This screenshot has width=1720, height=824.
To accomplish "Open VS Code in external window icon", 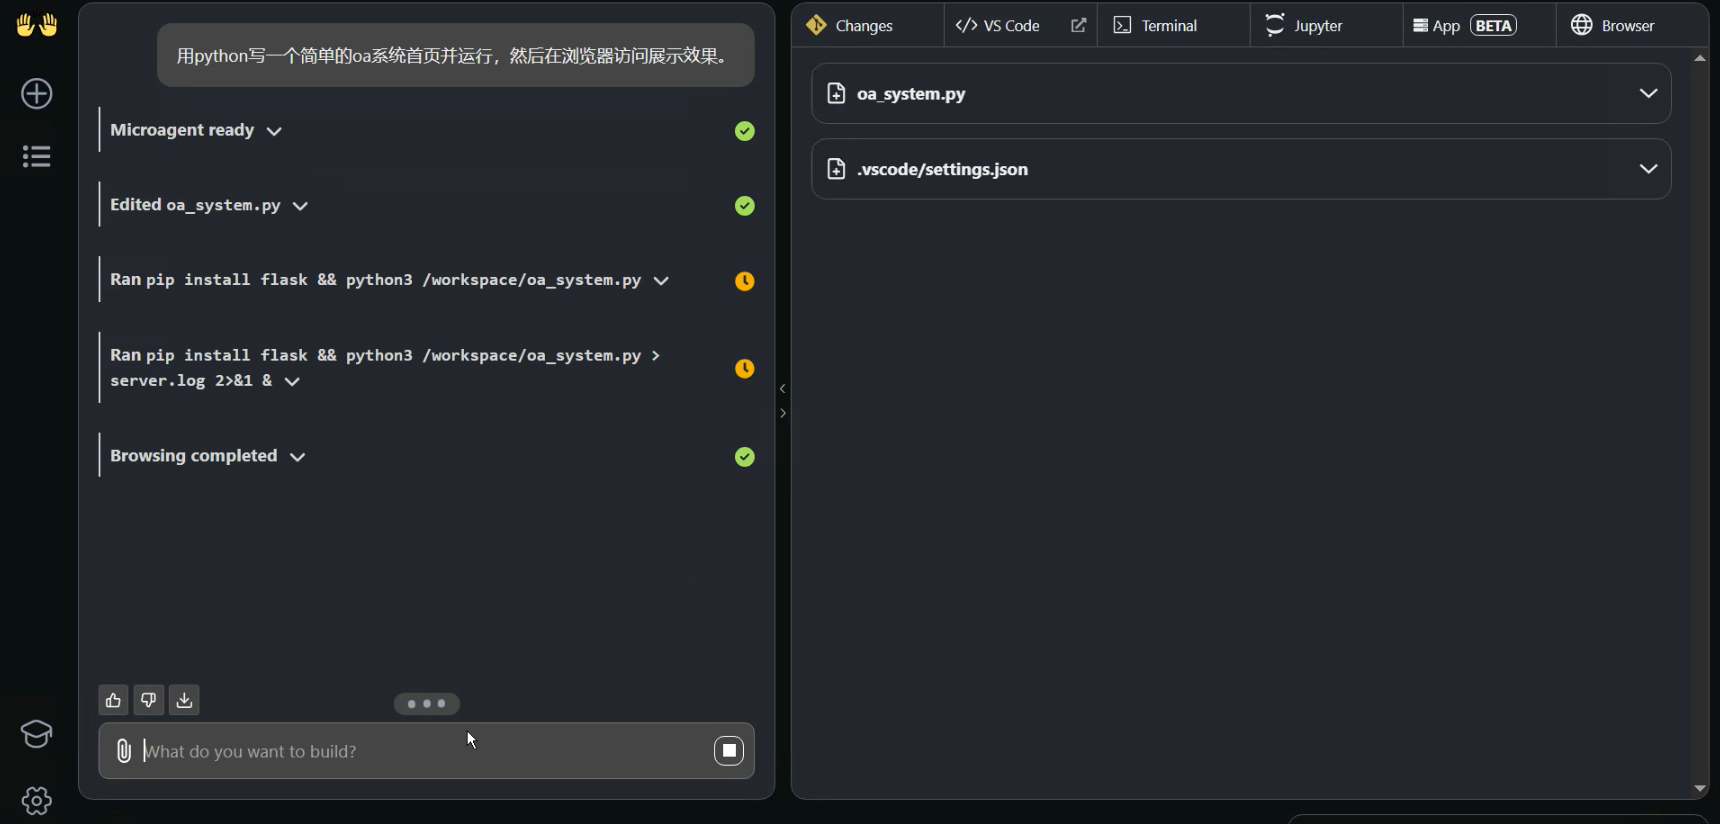I will (x=1078, y=25).
